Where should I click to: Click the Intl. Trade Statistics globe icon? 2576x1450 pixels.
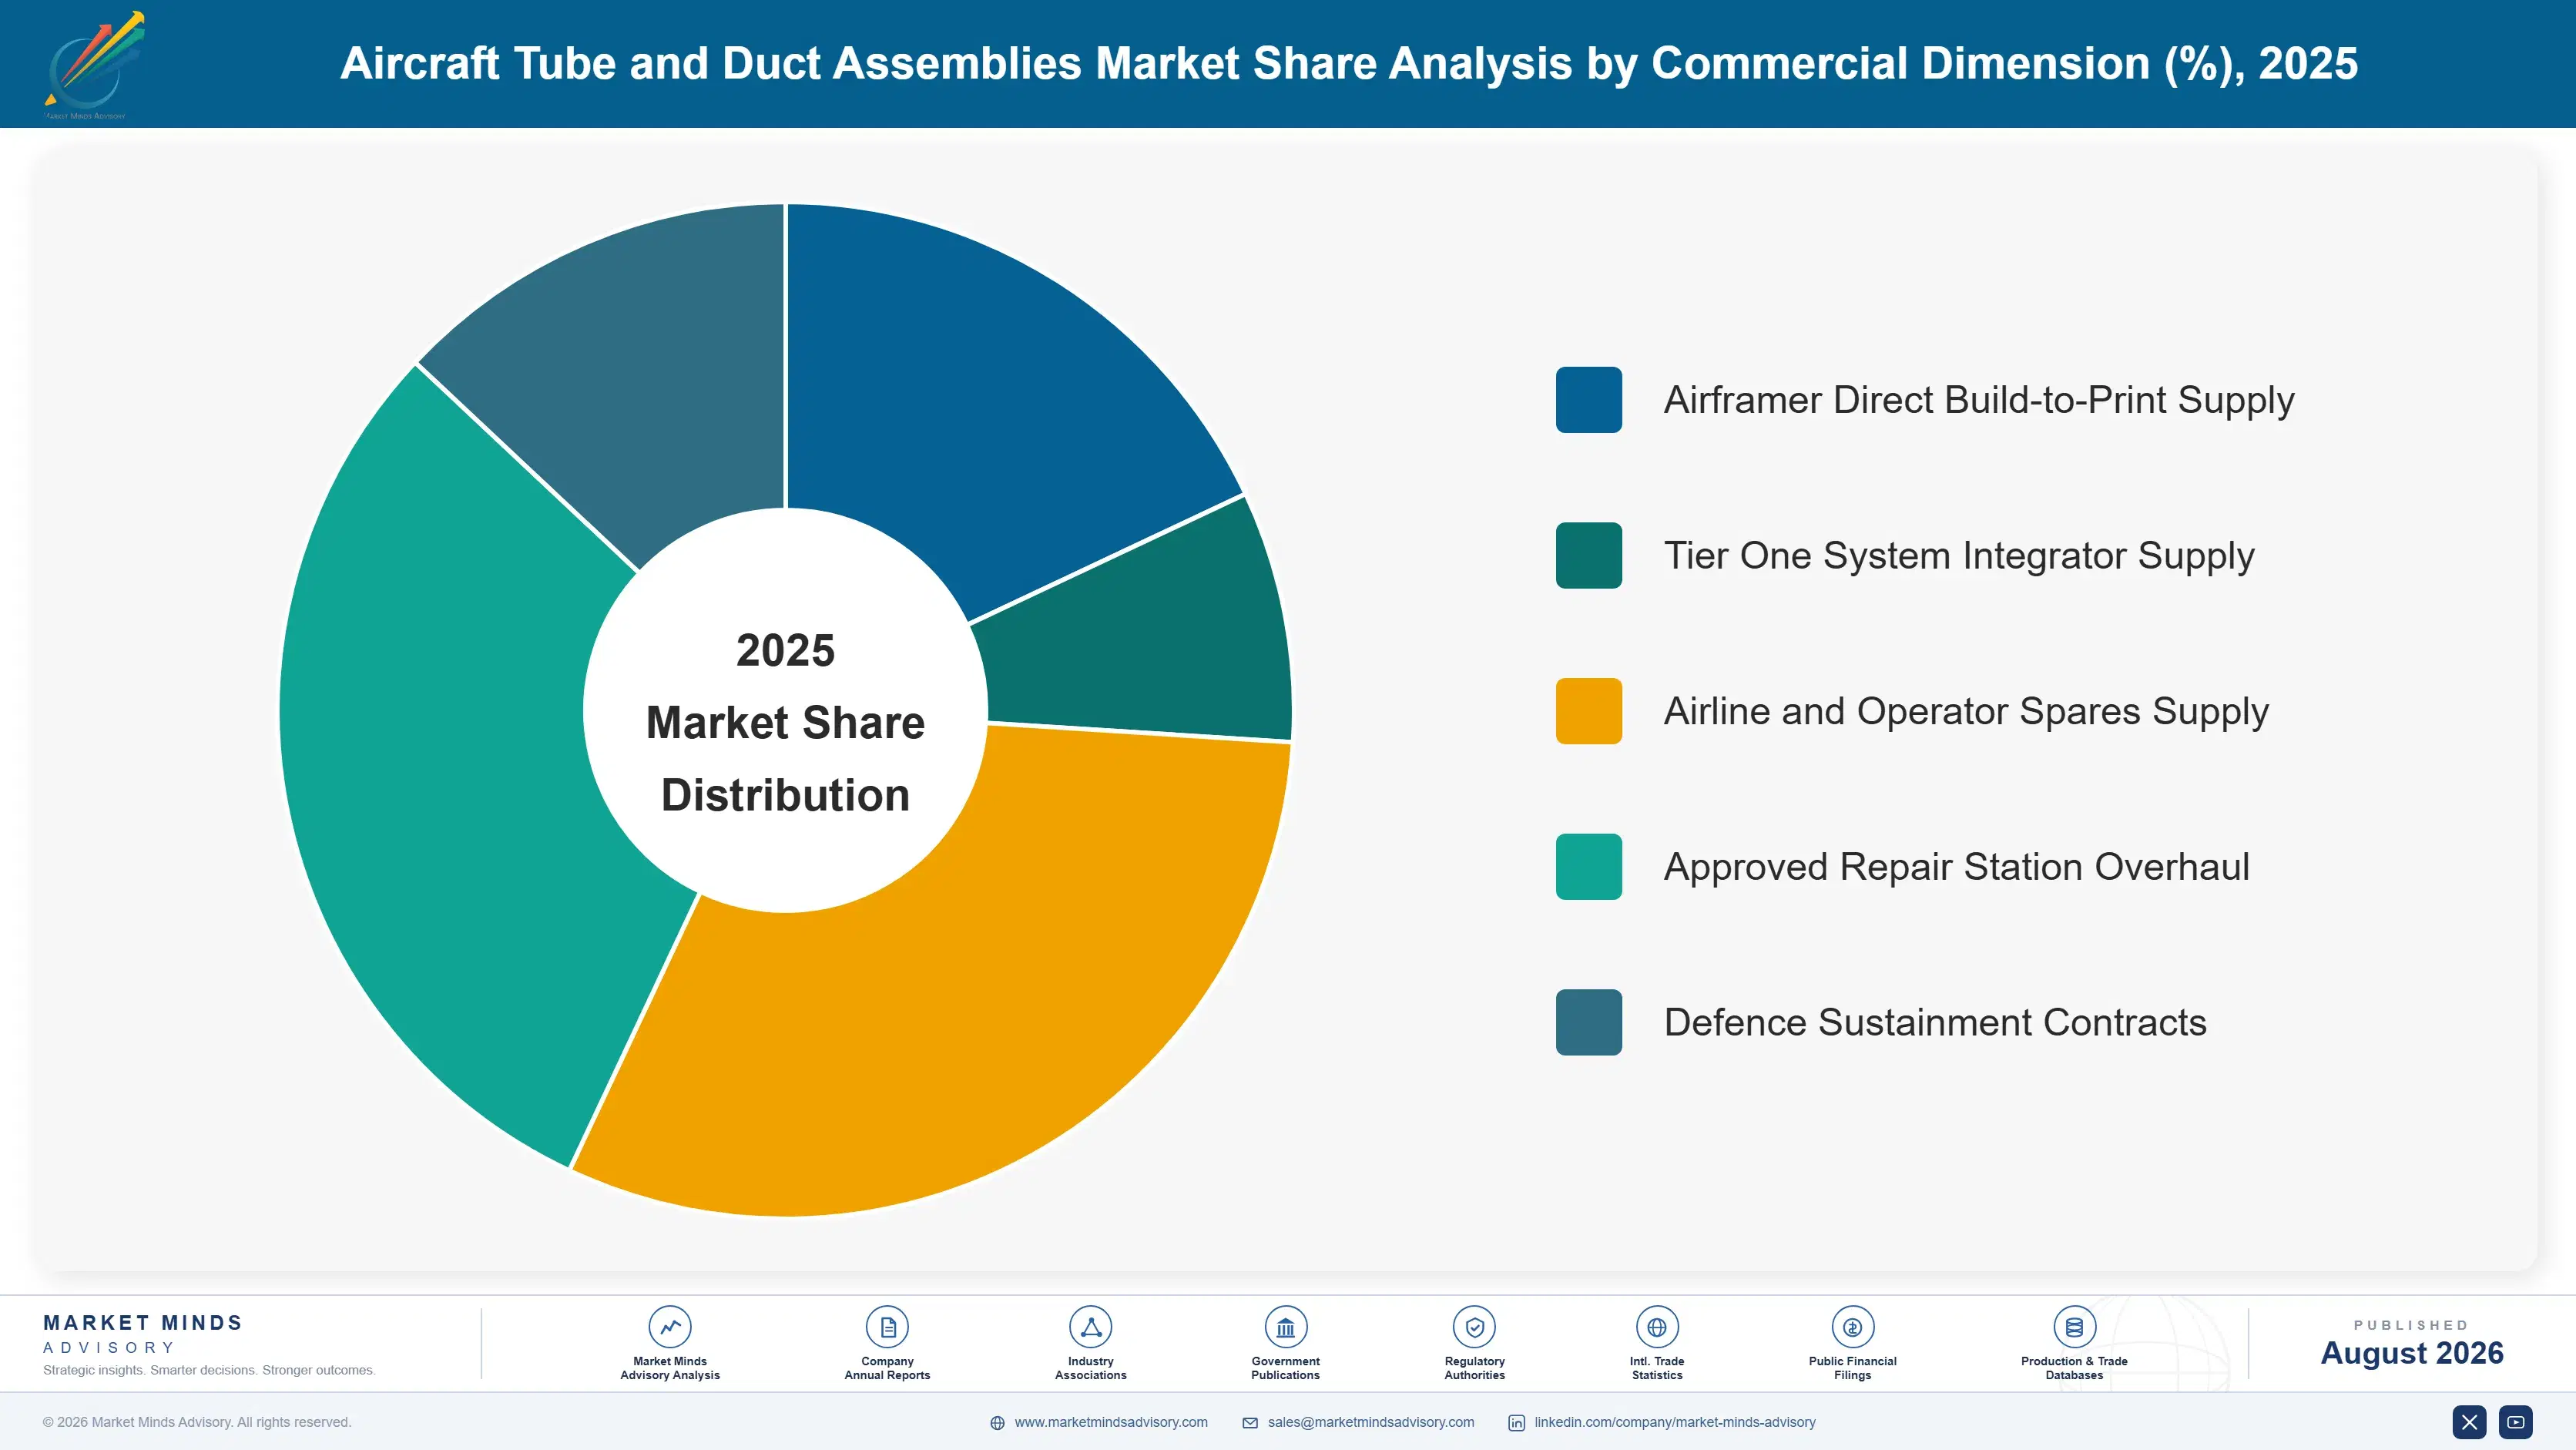1657,1327
